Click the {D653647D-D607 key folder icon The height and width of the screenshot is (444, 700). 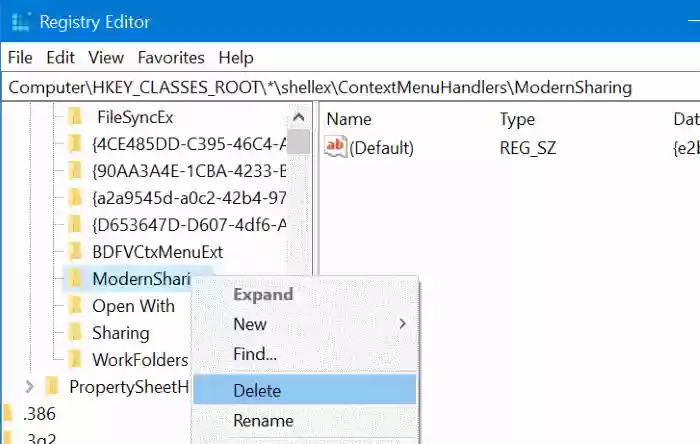click(x=75, y=225)
